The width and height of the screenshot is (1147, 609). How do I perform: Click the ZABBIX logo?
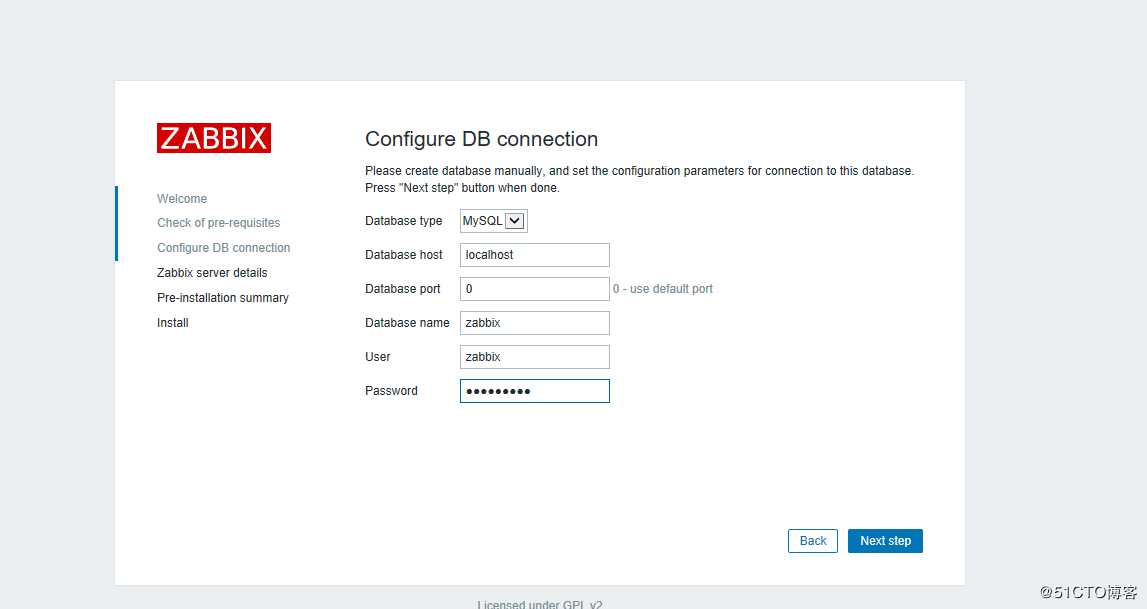[214, 138]
